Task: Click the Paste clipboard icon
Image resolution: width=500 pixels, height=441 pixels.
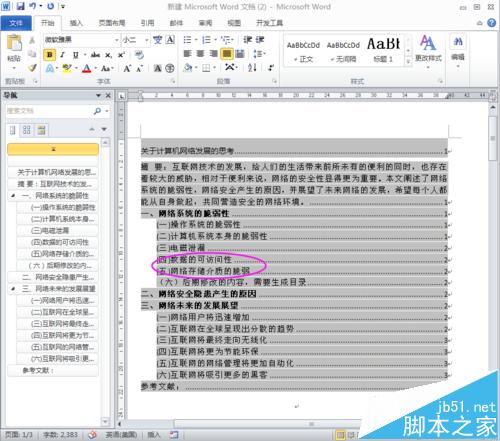Action: pyautogui.click(x=14, y=44)
